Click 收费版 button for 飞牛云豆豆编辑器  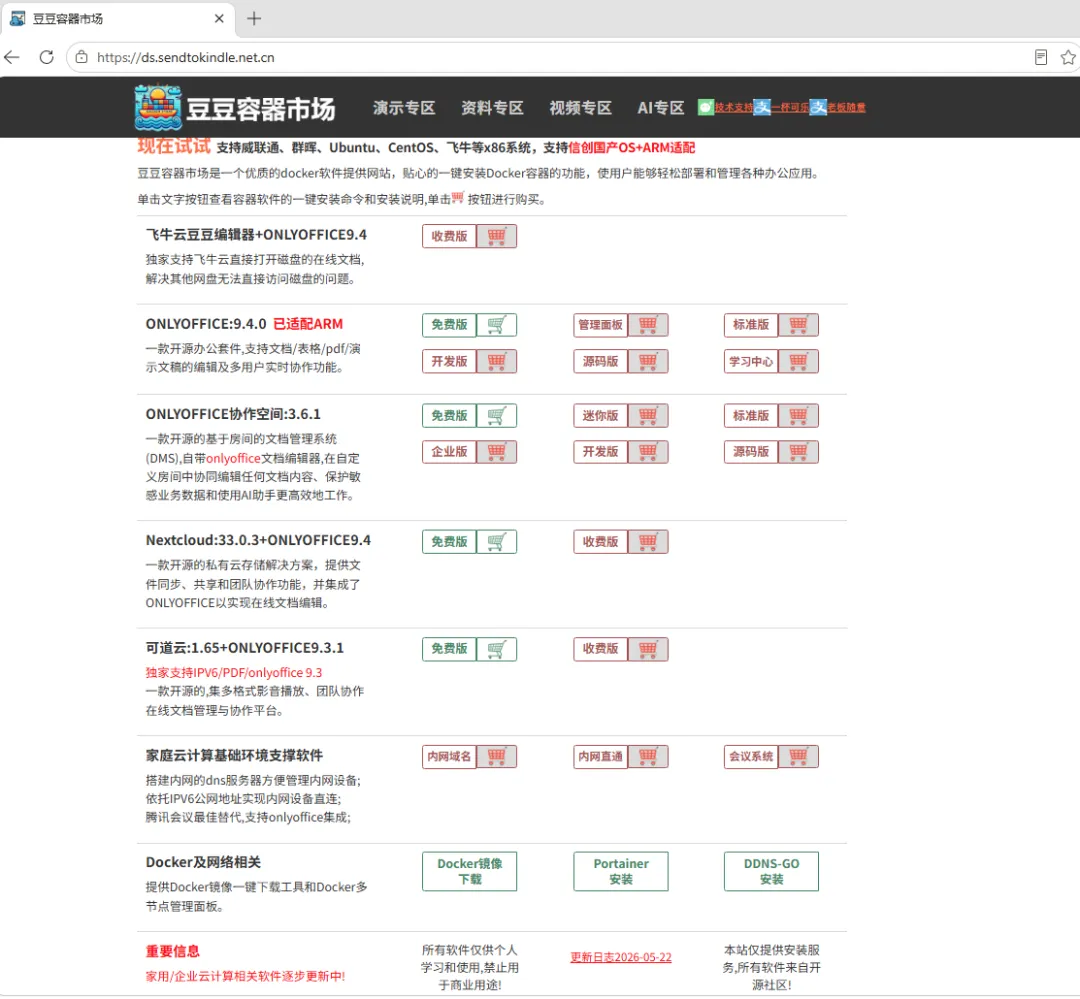[x=449, y=236]
